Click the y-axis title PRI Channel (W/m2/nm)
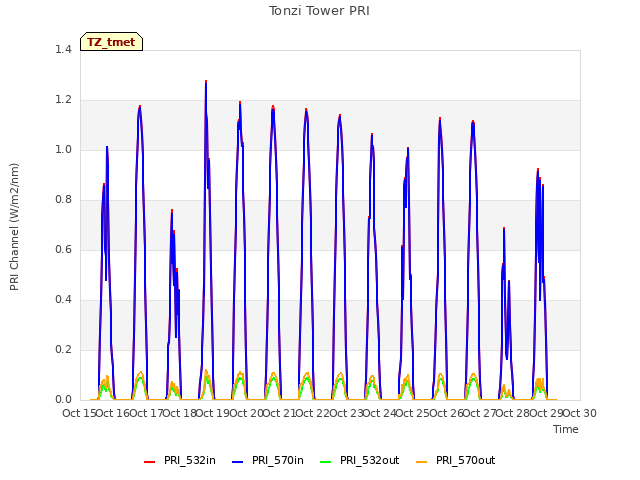This screenshot has width=640, height=480. [x=14, y=227]
